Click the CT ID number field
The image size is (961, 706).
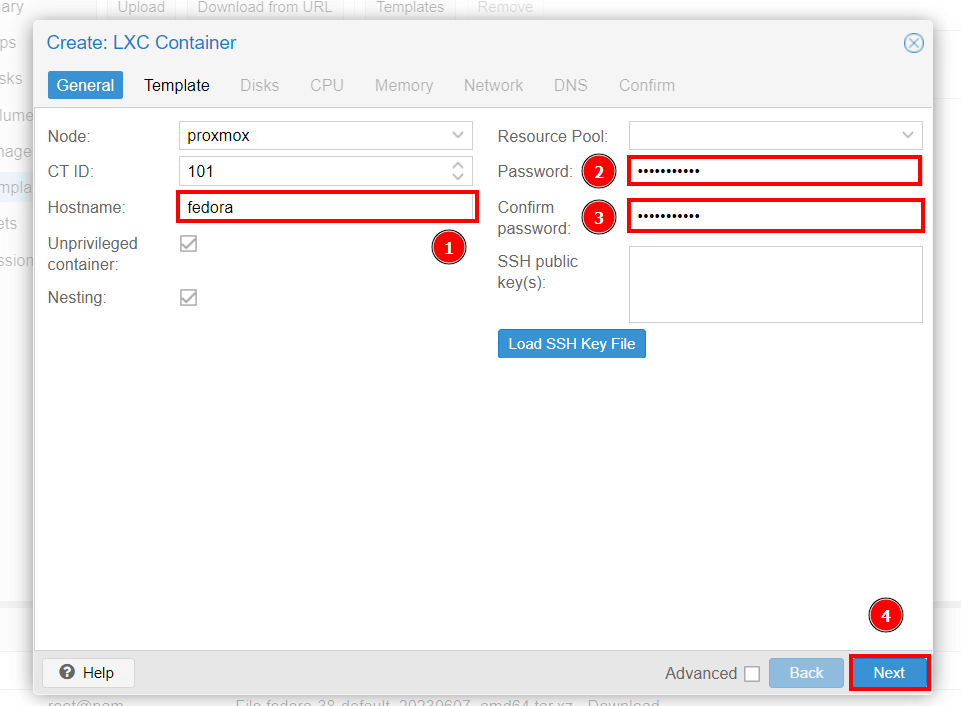[312, 171]
